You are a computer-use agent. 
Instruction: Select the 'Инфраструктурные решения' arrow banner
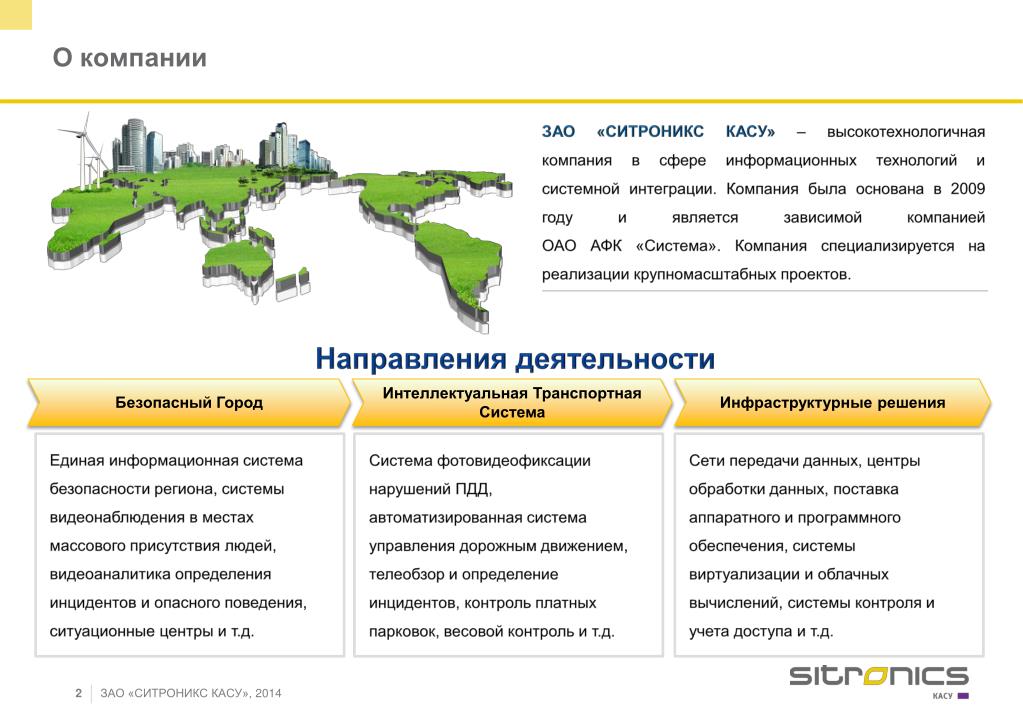[x=832, y=403]
